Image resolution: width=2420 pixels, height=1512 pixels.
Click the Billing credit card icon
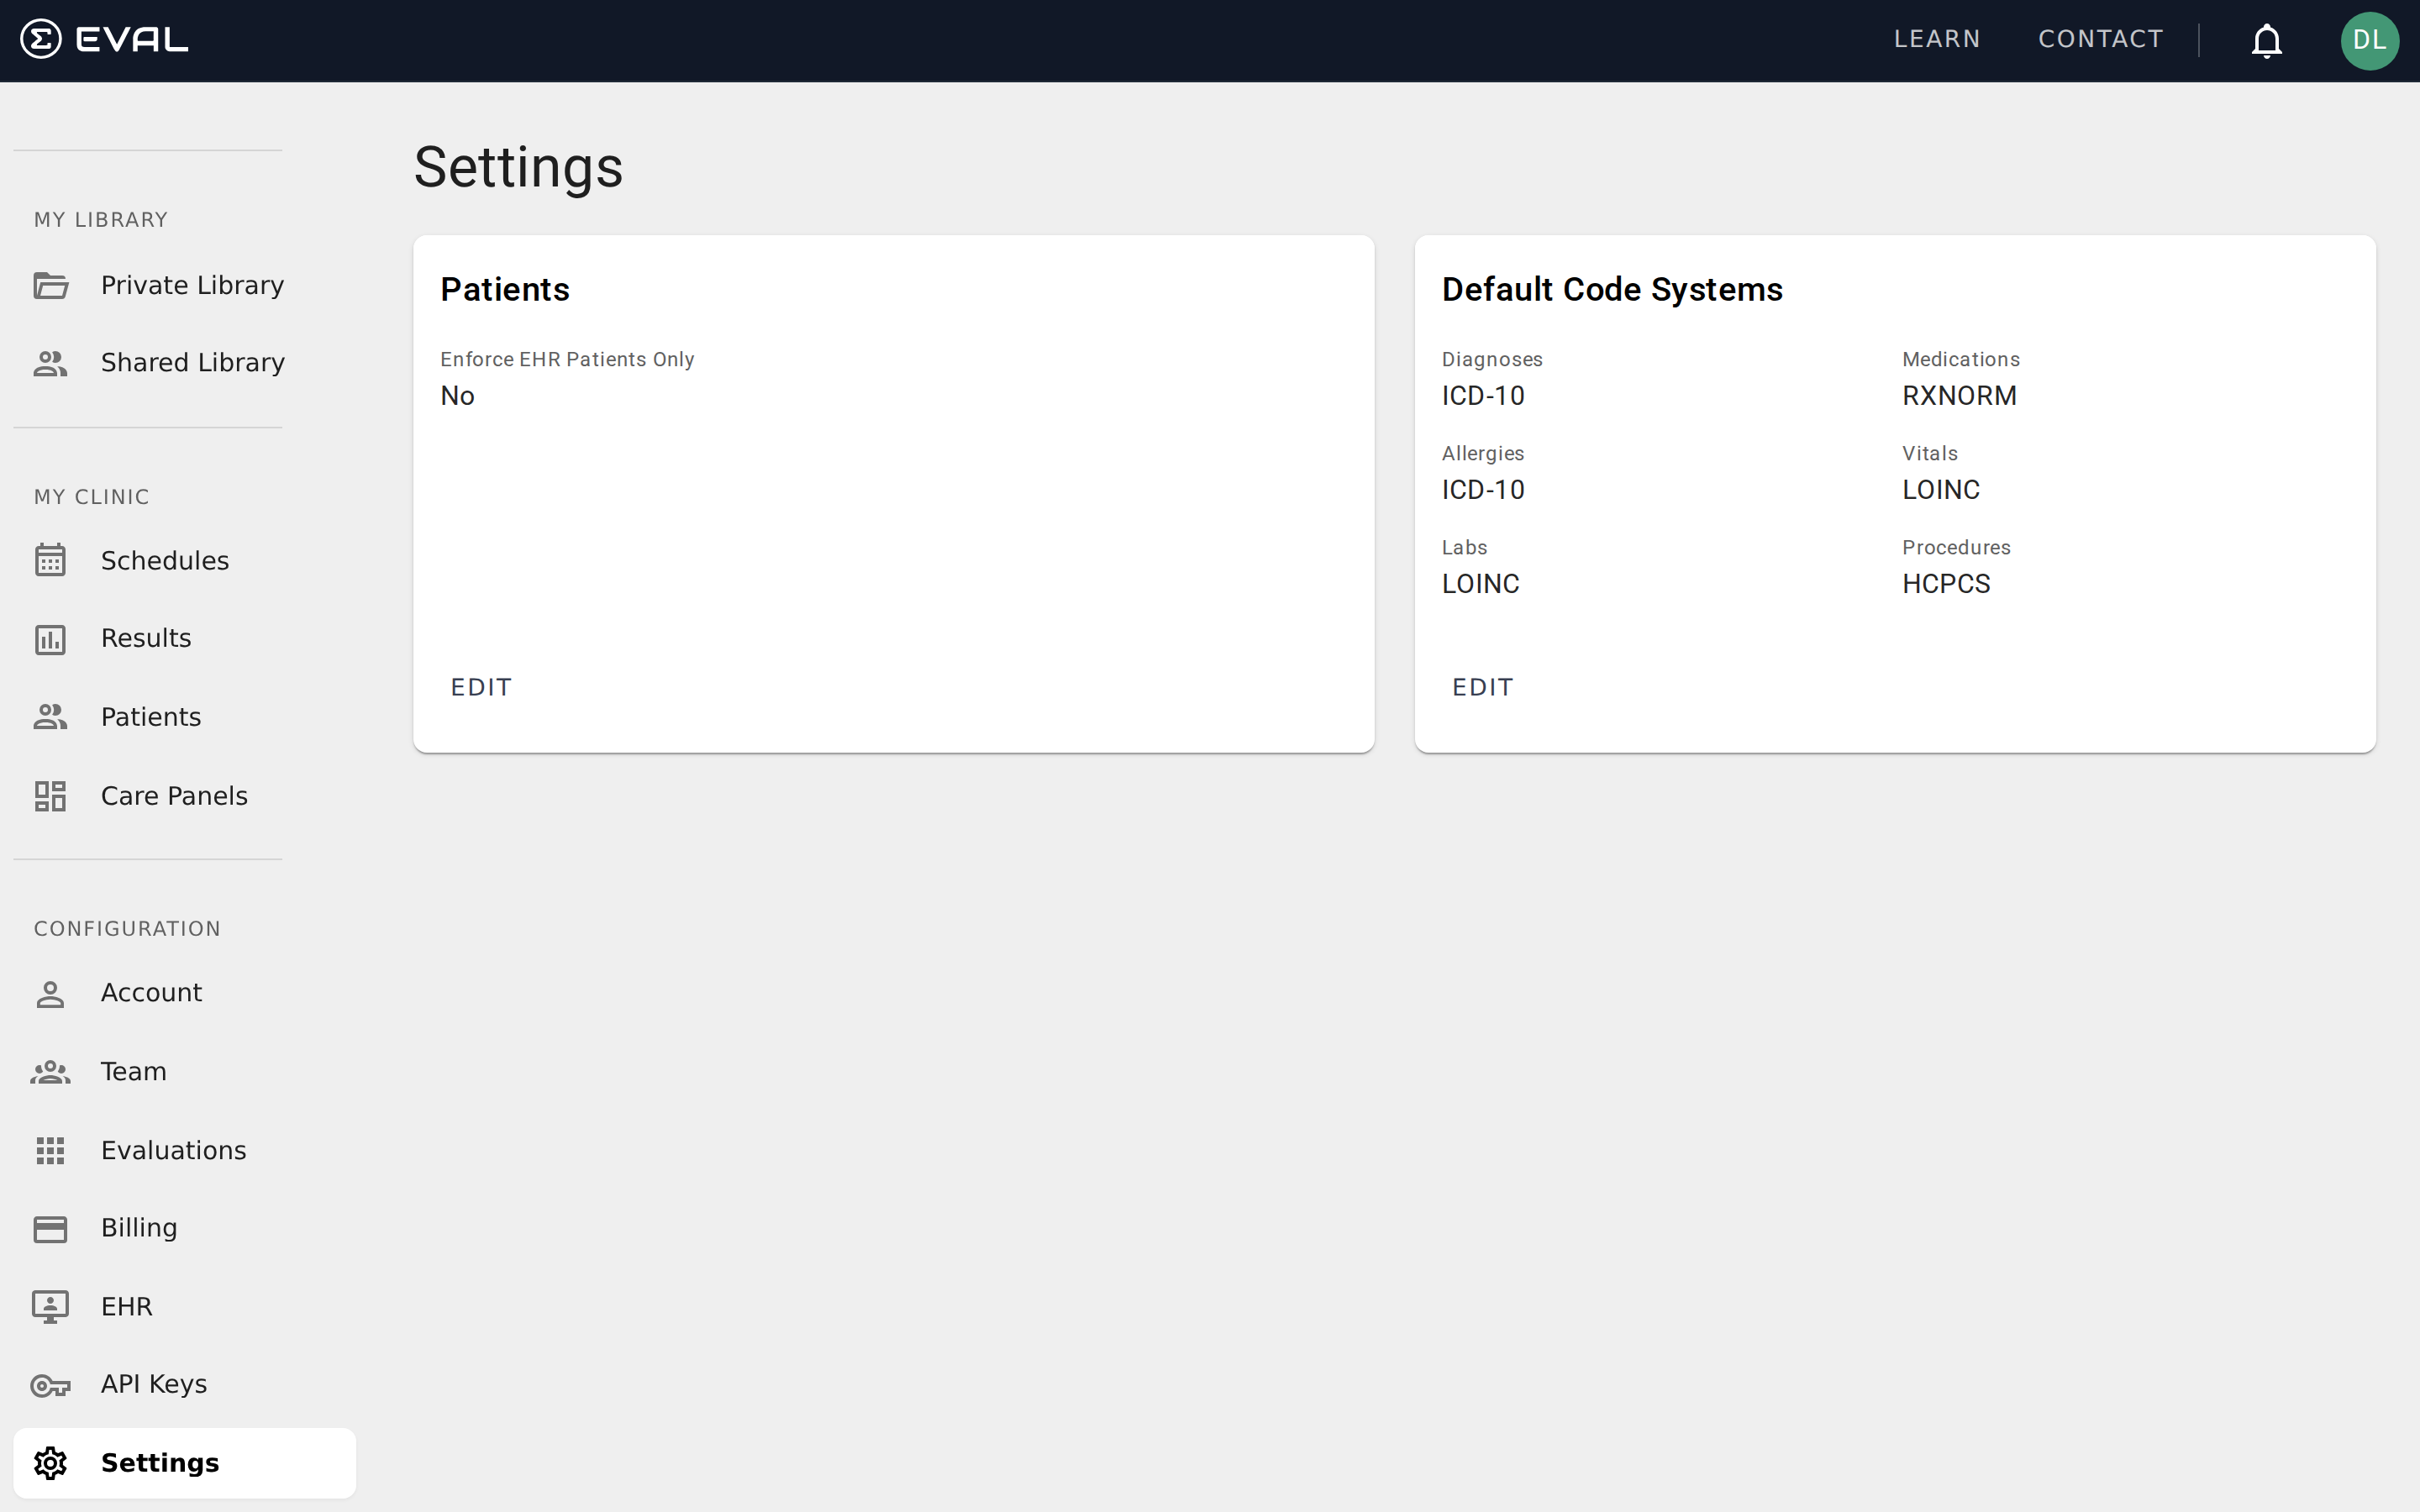click(x=51, y=1228)
